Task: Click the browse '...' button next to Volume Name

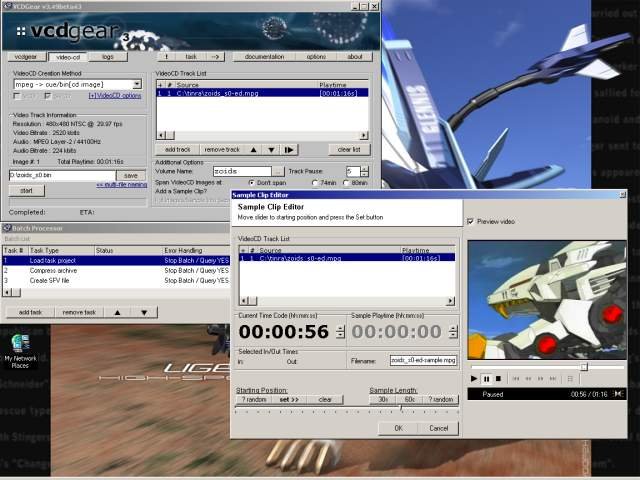Action: point(278,171)
